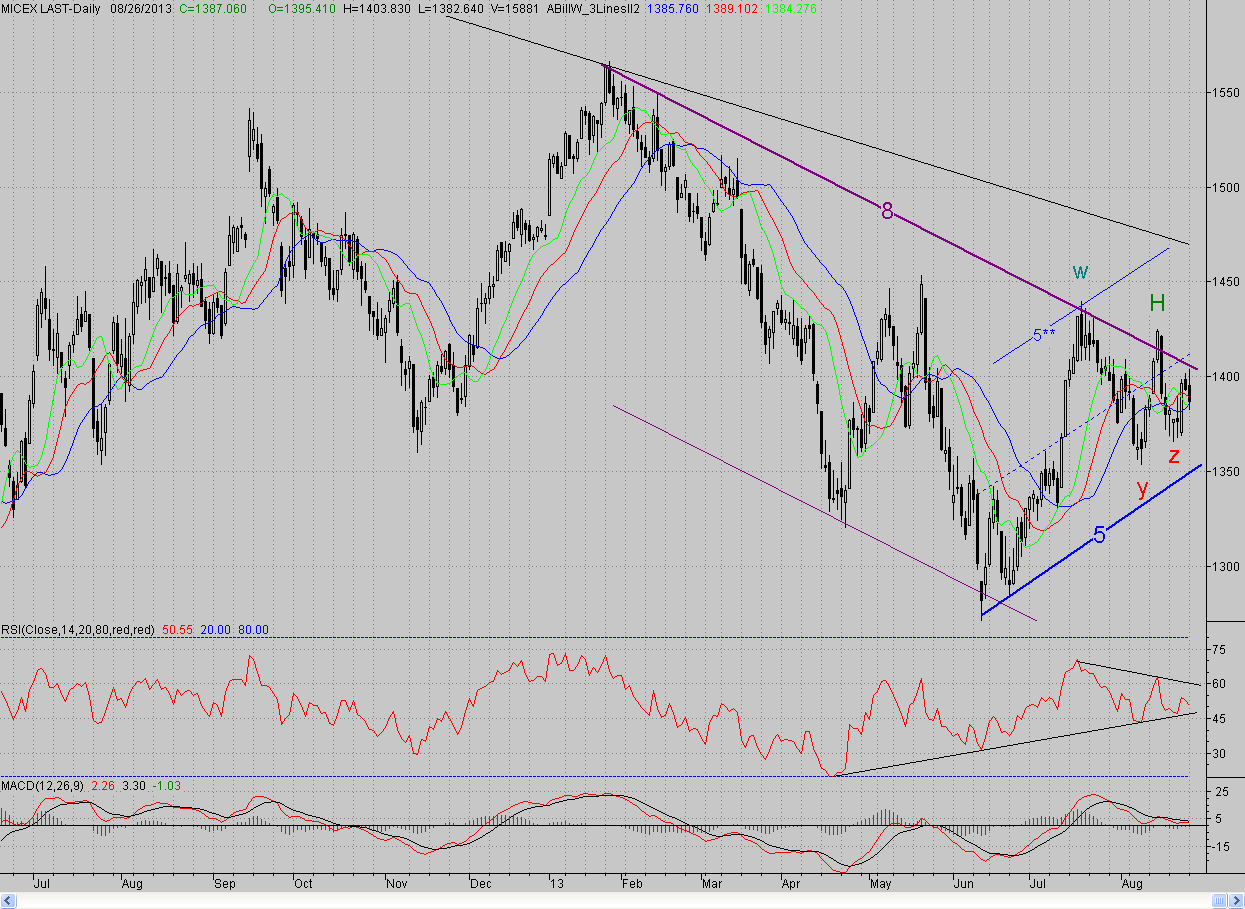Viewport: 1245px width, 909px height.
Task: Click the MICEX LAST-Daily chart title
Action: 51,7
